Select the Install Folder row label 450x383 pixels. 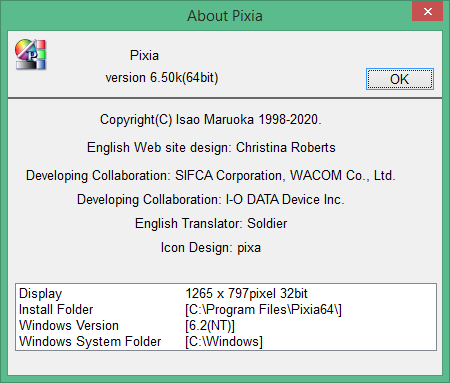click(56, 310)
